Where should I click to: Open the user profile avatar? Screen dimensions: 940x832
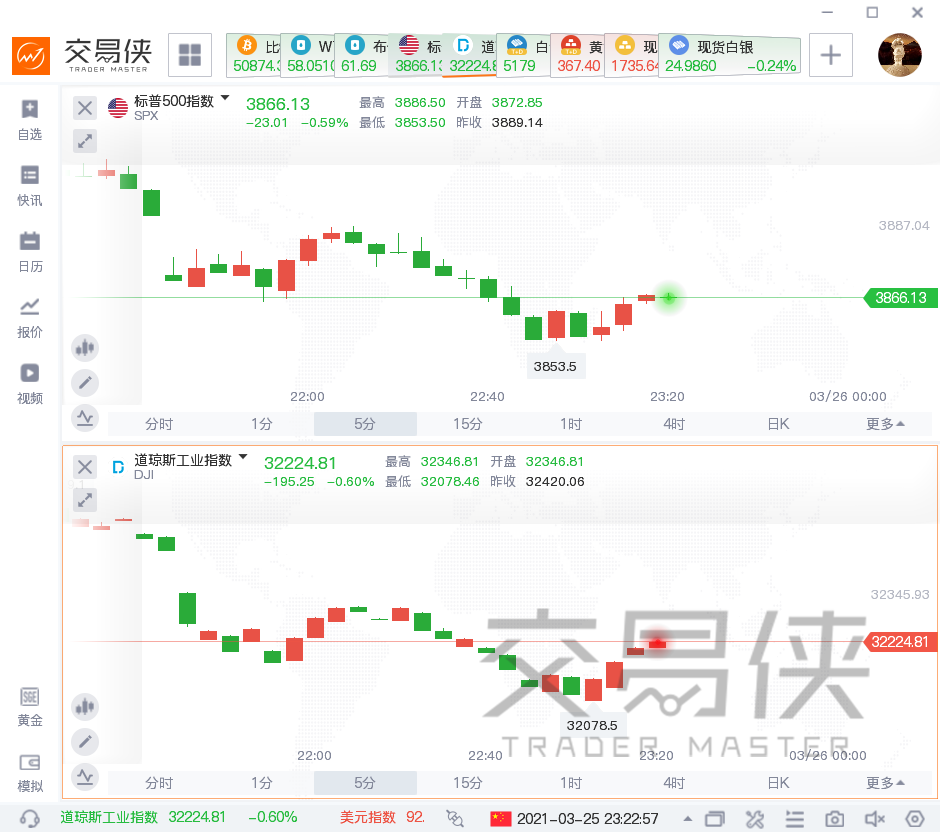[899, 55]
